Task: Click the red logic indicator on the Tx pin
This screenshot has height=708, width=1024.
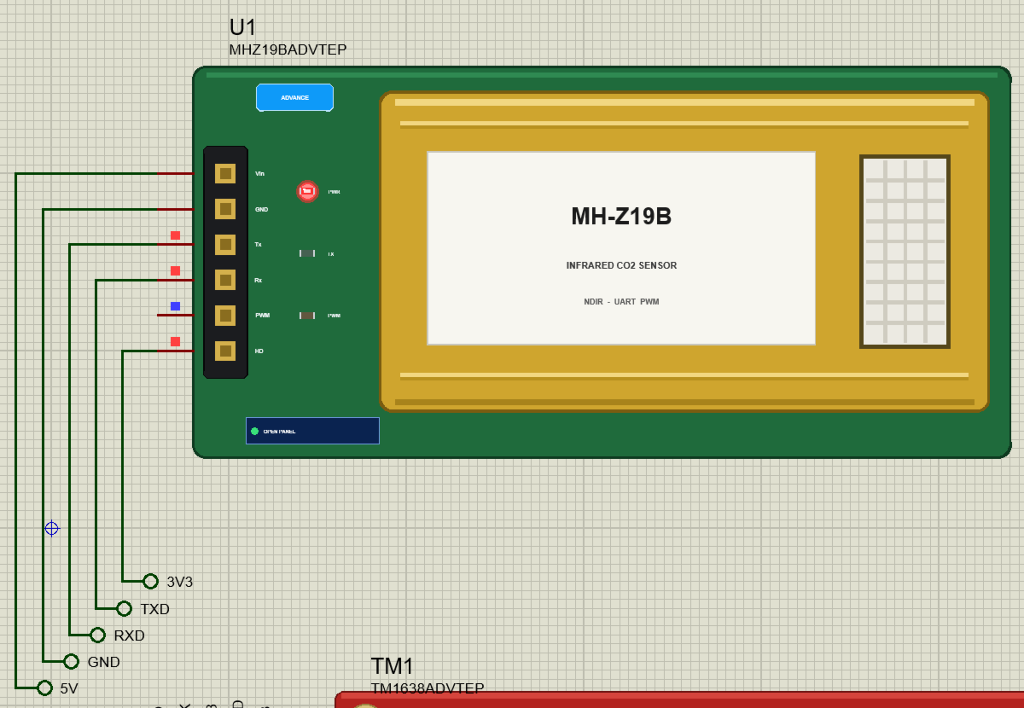Action: tap(175, 235)
